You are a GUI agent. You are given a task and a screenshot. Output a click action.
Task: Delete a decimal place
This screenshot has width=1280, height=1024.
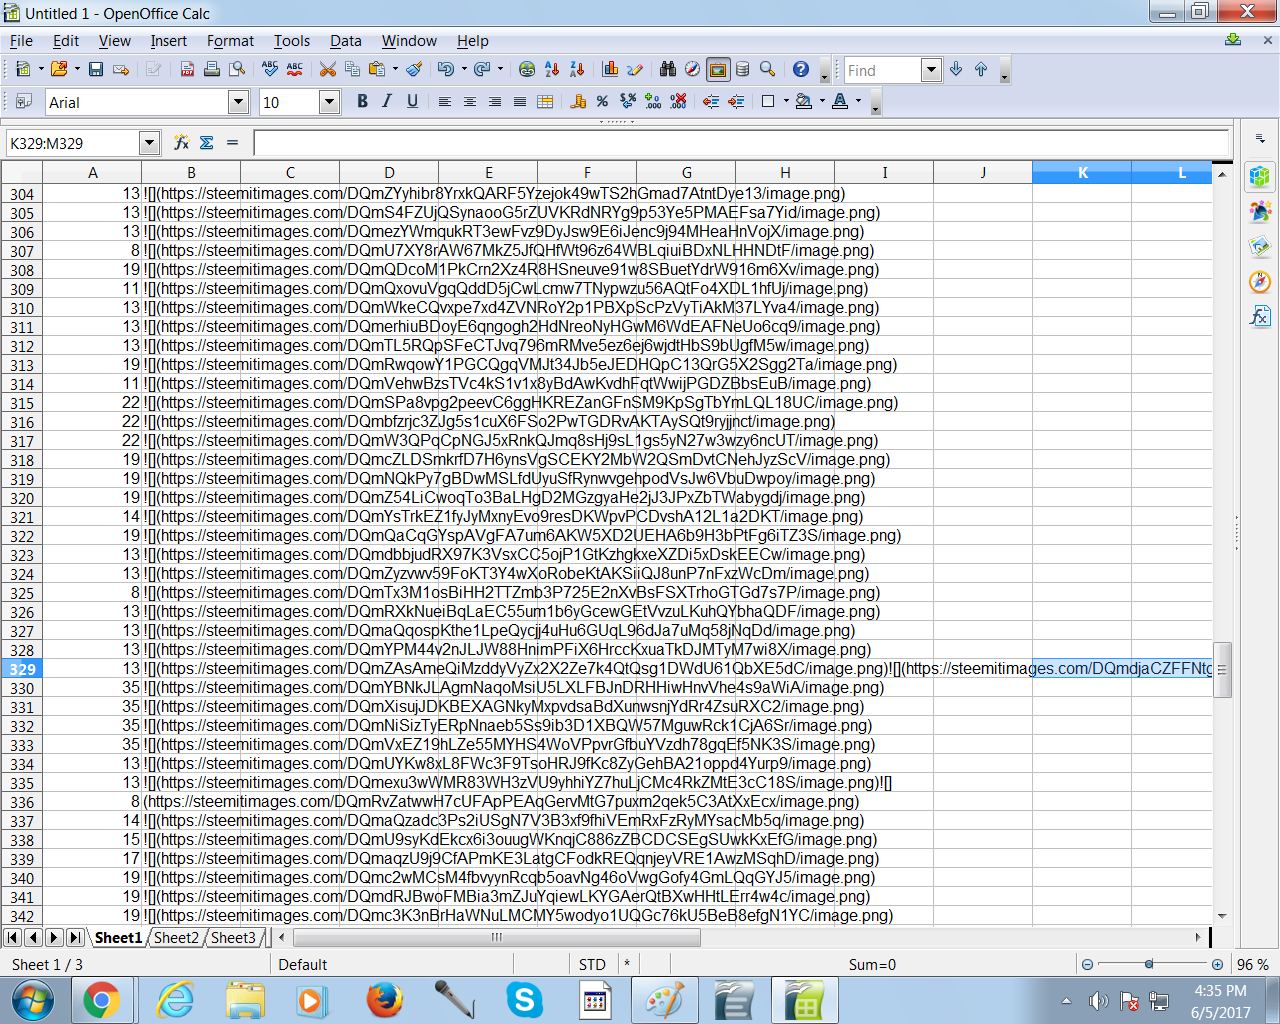pyautogui.click(x=678, y=101)
